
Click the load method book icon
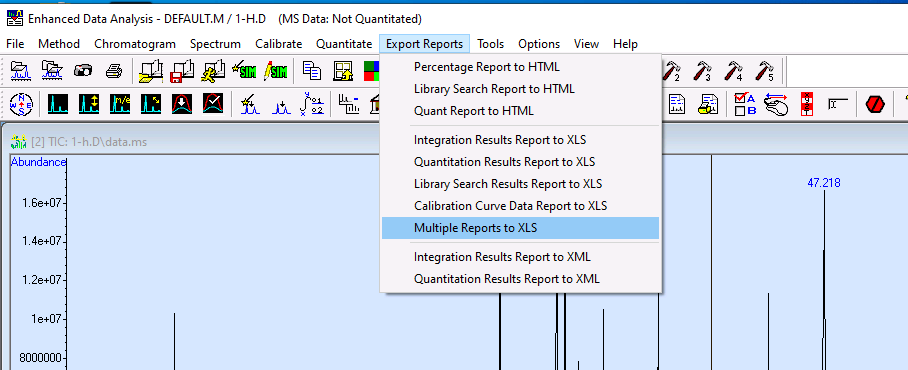click(151, 71)
